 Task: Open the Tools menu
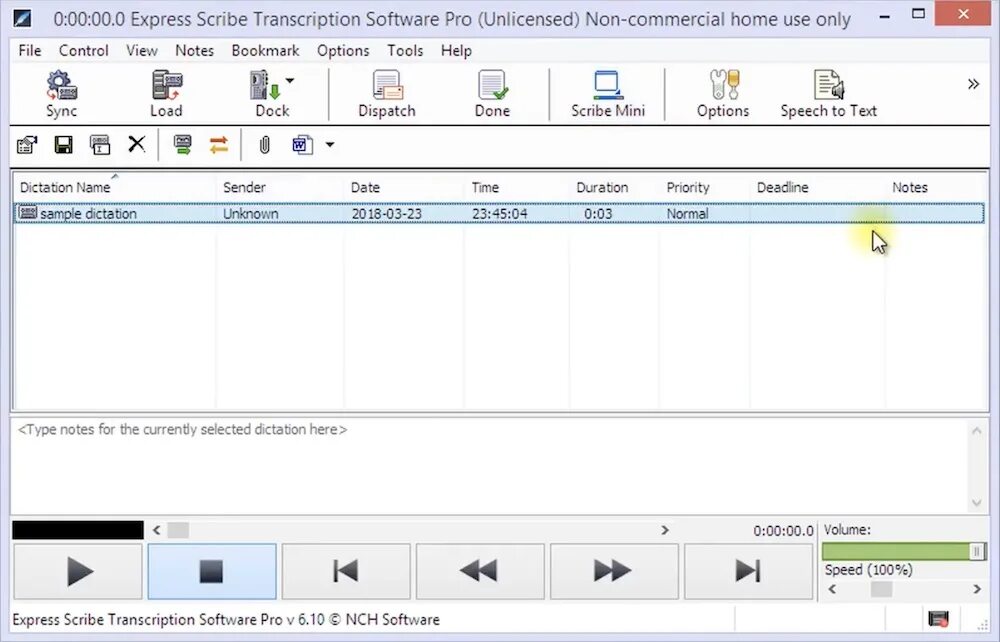[x=405, y=50]
